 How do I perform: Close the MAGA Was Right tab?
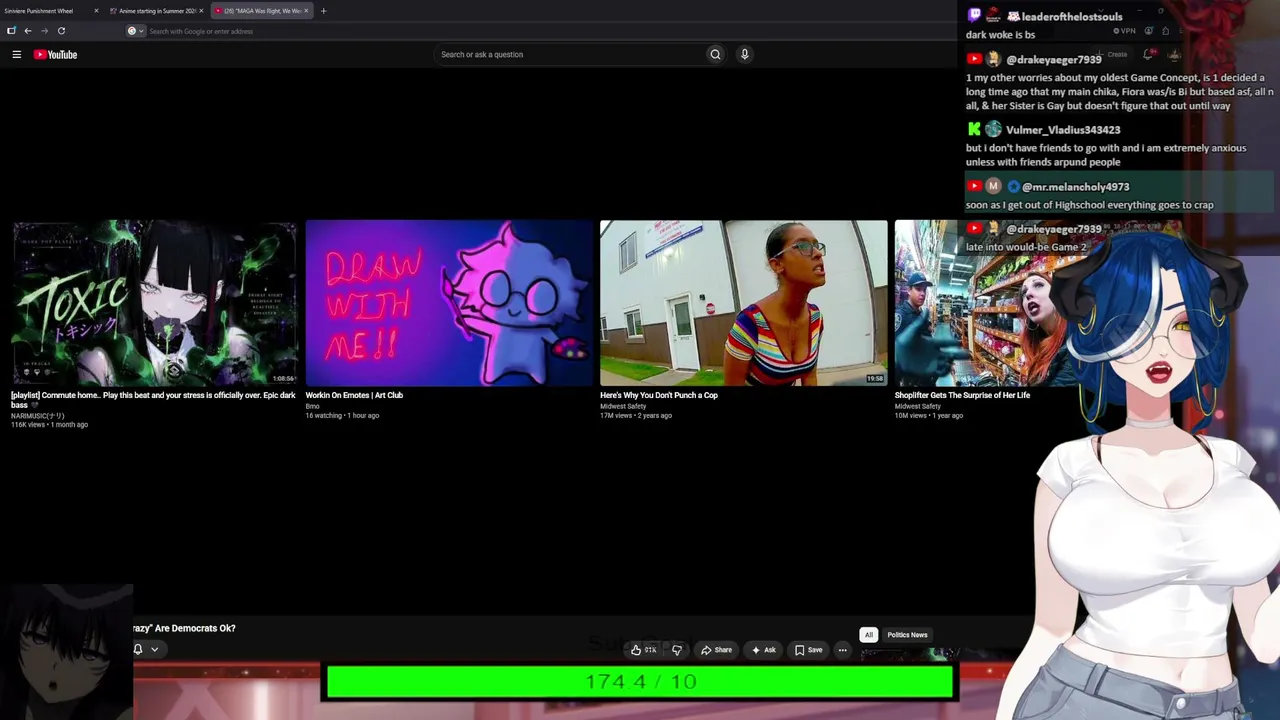[x=306, y=11]
